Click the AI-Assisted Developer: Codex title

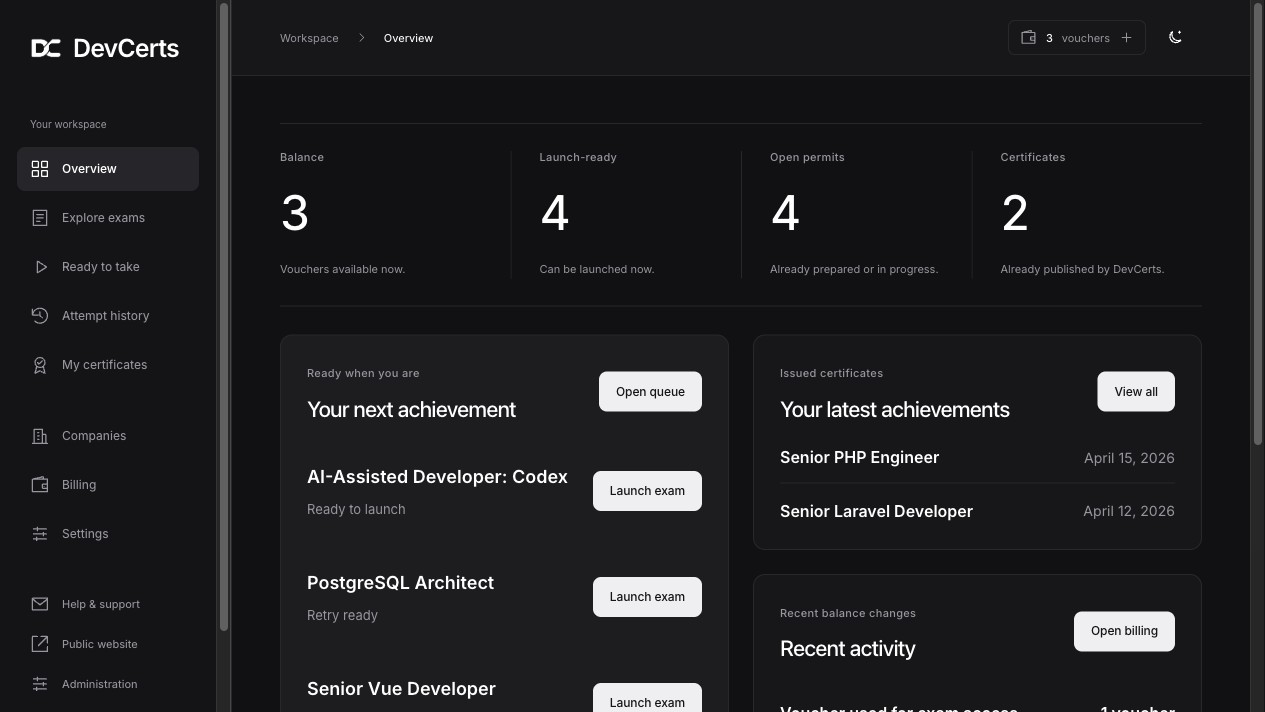(x=437, y=477)
